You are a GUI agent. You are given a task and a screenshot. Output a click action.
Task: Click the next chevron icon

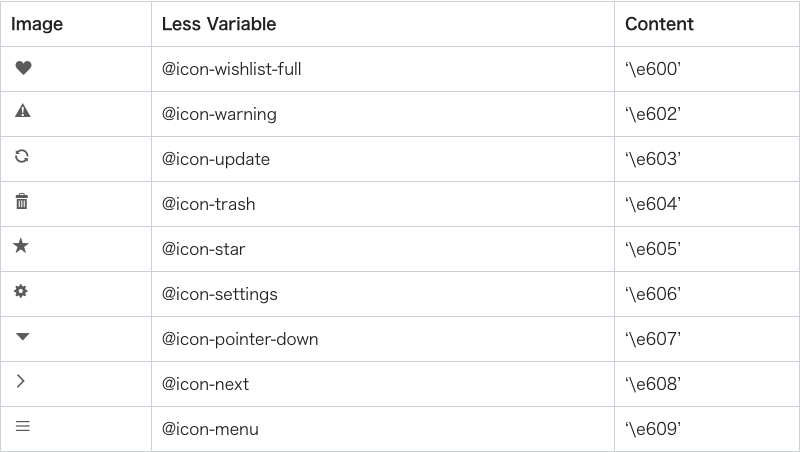(20, 381)
